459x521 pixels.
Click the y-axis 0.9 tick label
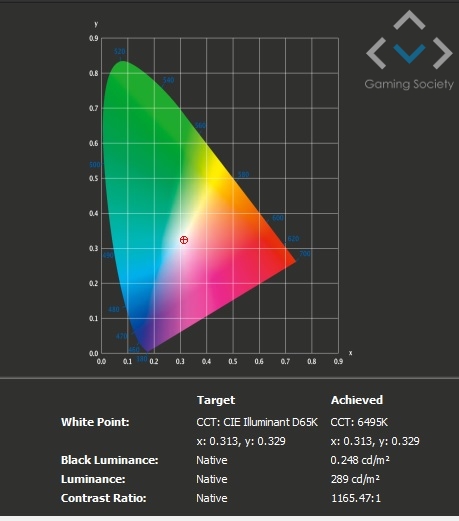tap(94, 38)
